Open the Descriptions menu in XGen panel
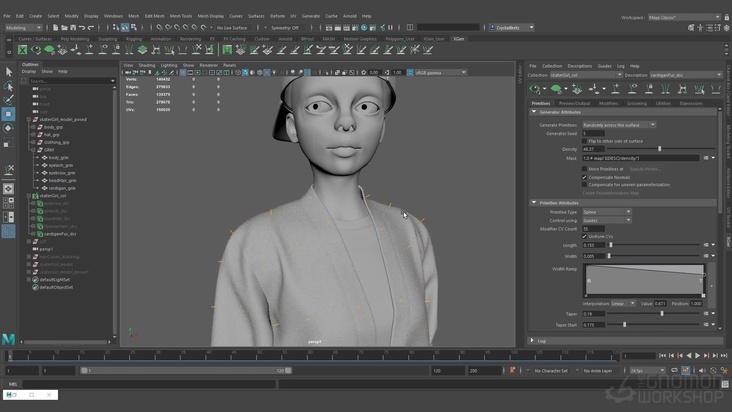This screenshot has height=412, width=732. [578, 66]
